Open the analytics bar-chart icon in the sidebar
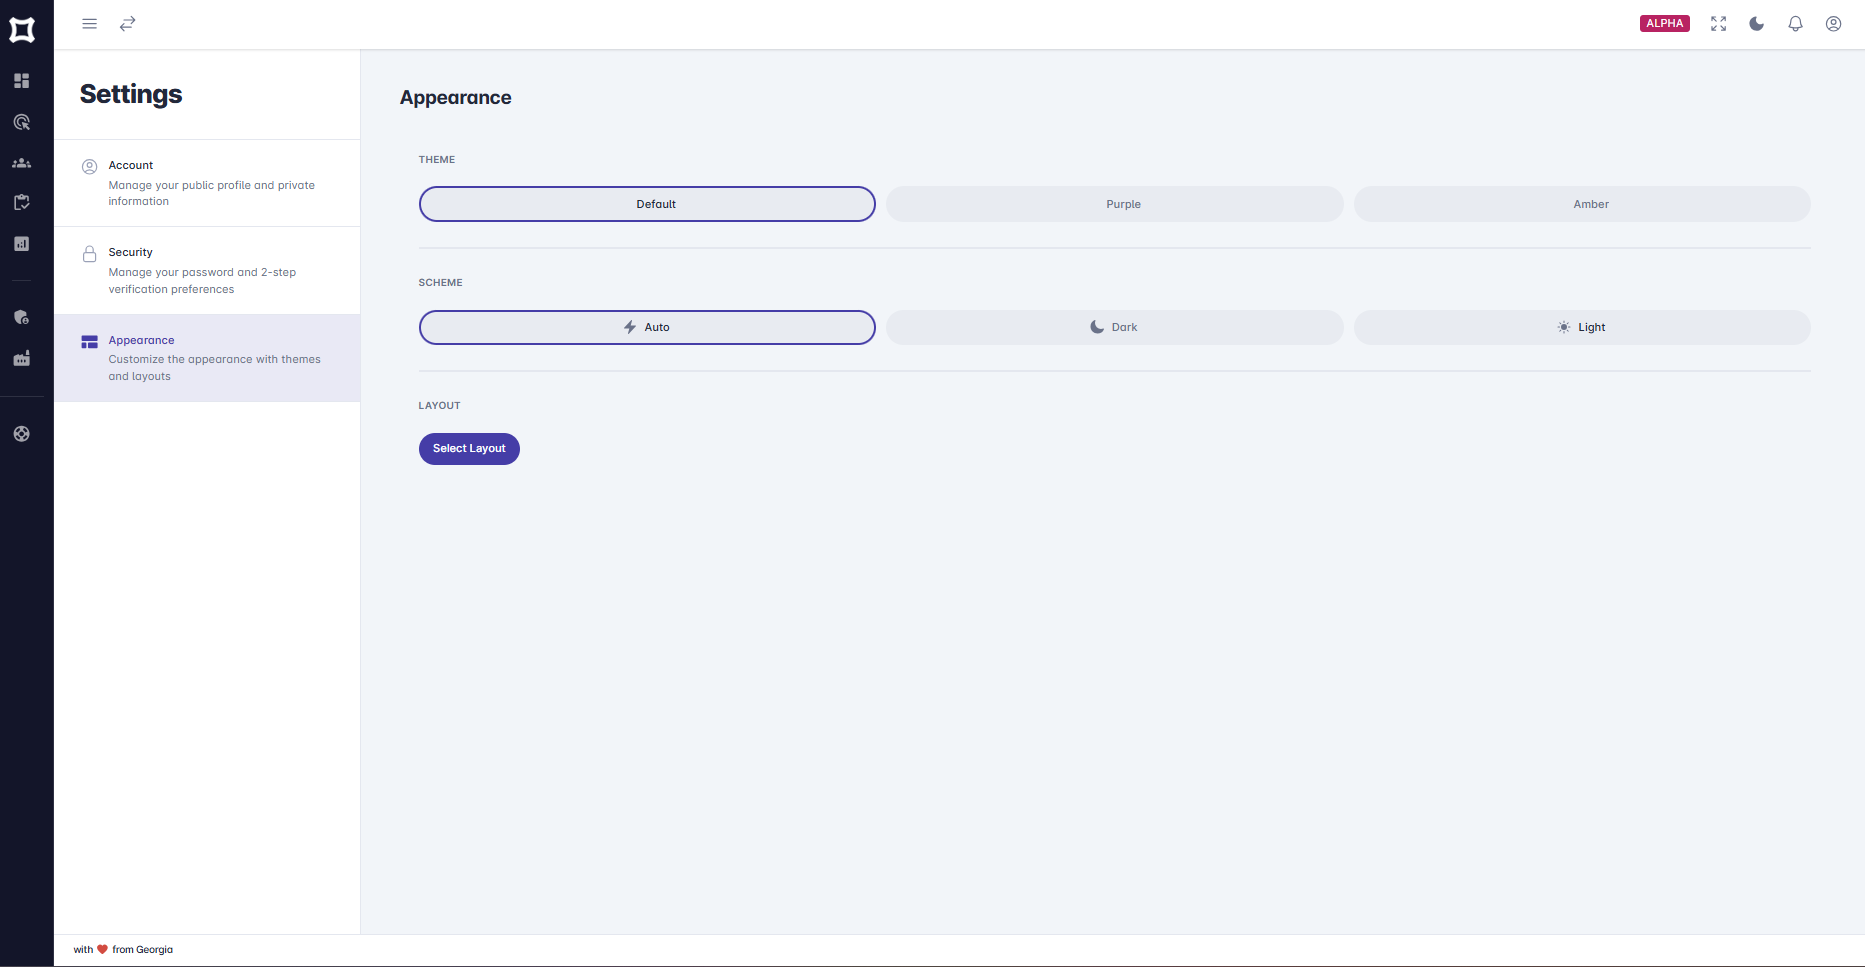 coord(21,243)
